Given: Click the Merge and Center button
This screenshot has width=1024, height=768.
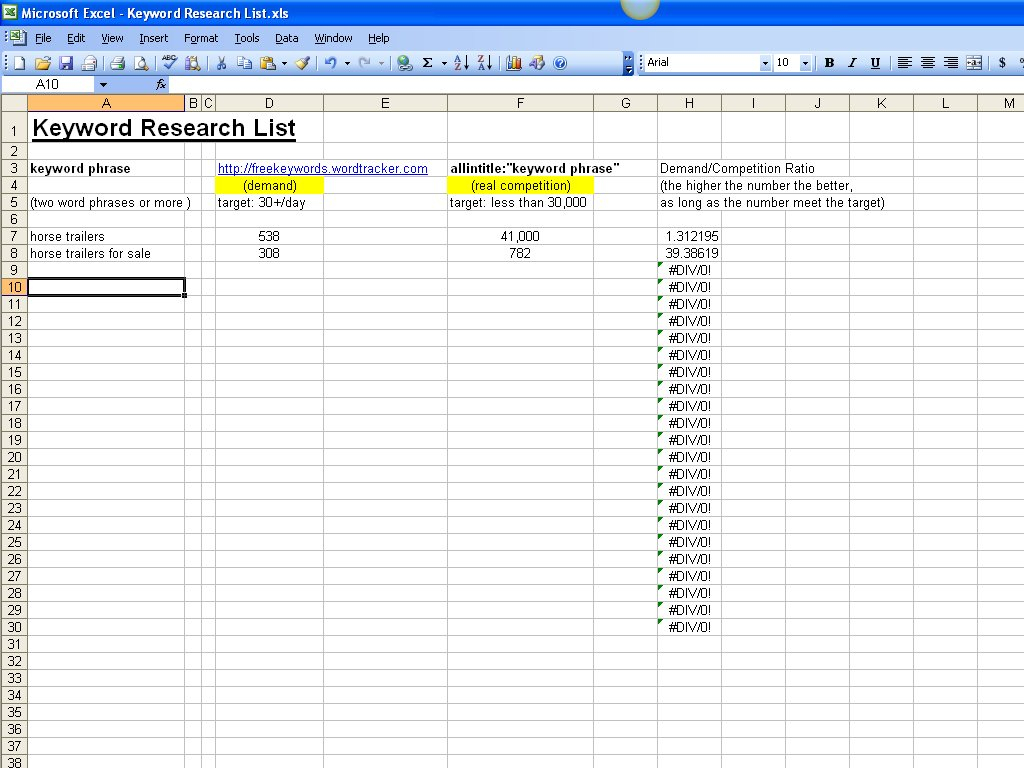Looking at the screenshot, I should [x=973, y=63].
